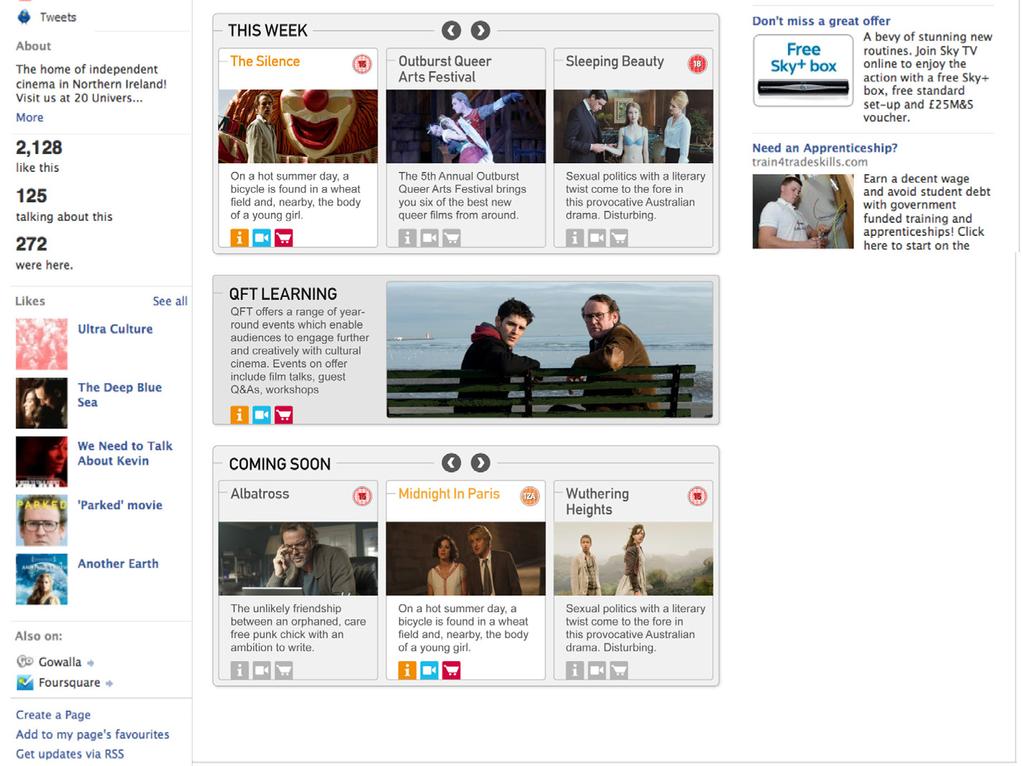The image size is (1023, 766).
Task: Click Need an Apprenticeship? ad title
Action: click(x=825, y=148)
